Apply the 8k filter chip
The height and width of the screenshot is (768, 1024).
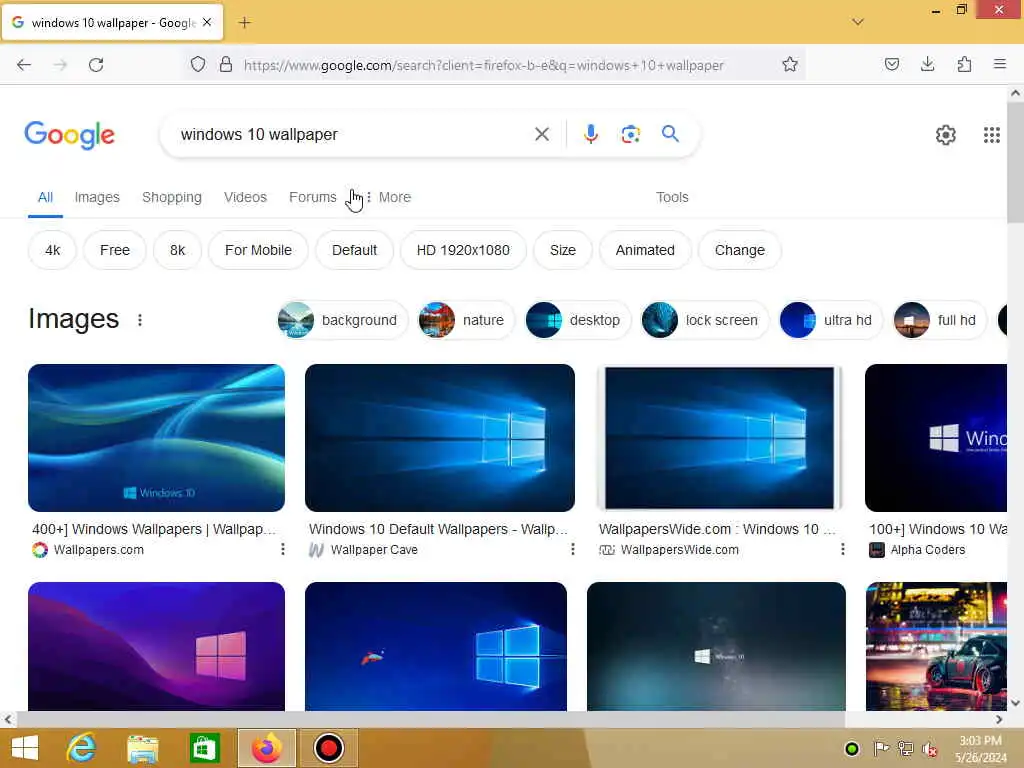[177, 250]
